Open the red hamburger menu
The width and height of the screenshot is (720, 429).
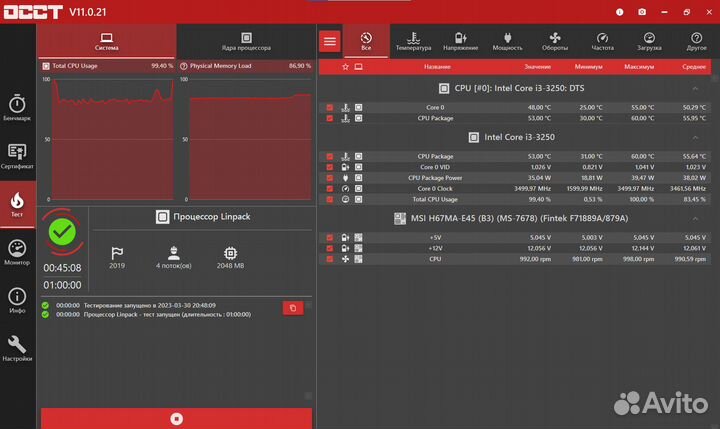[330, 41]
